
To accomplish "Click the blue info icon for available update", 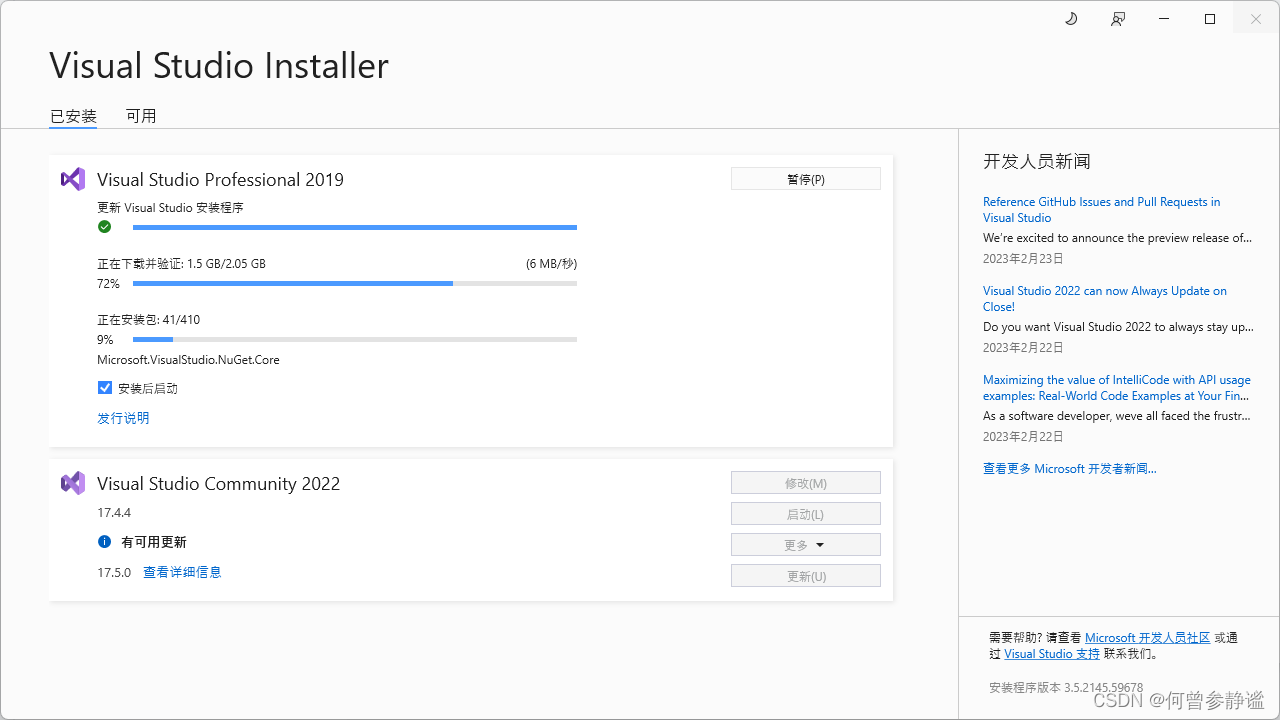I will (105, 542).
